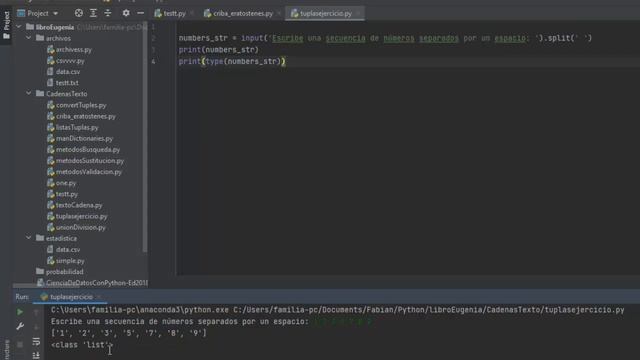Collapse the CadenasTexto folder

29,93
